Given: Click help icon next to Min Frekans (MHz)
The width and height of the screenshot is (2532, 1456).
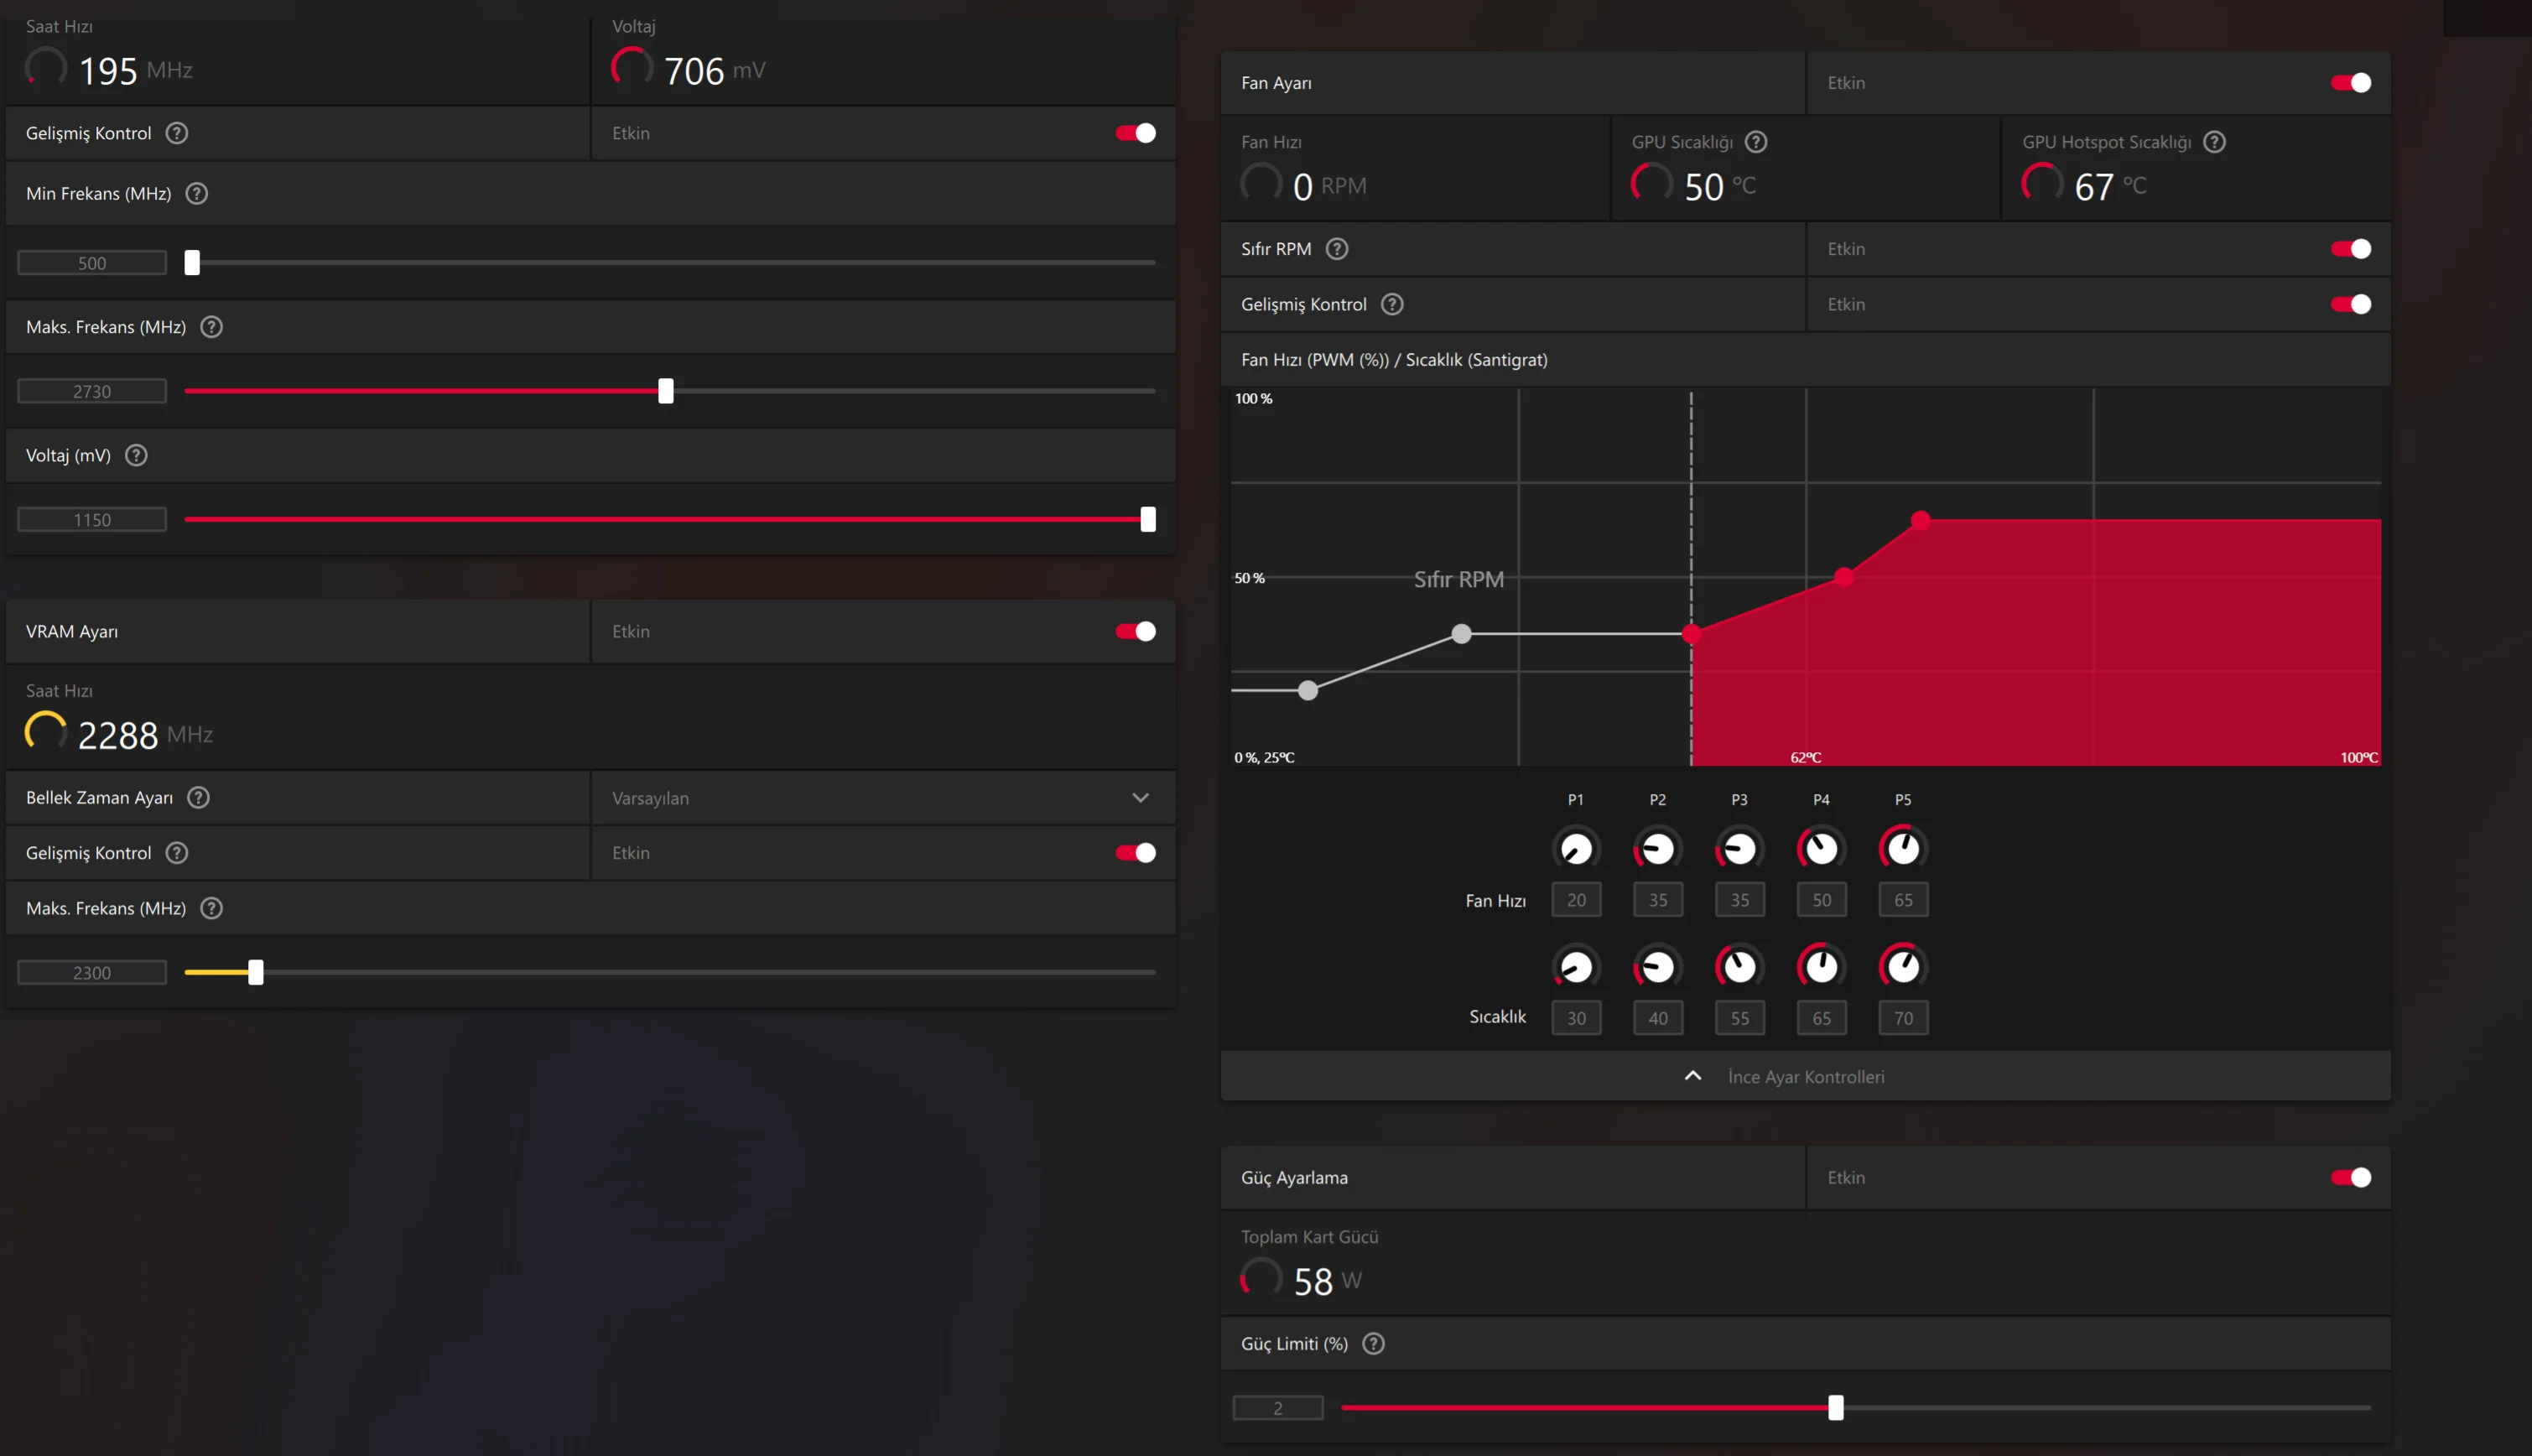Looking at the screenshot, I should tap(197, 194).
